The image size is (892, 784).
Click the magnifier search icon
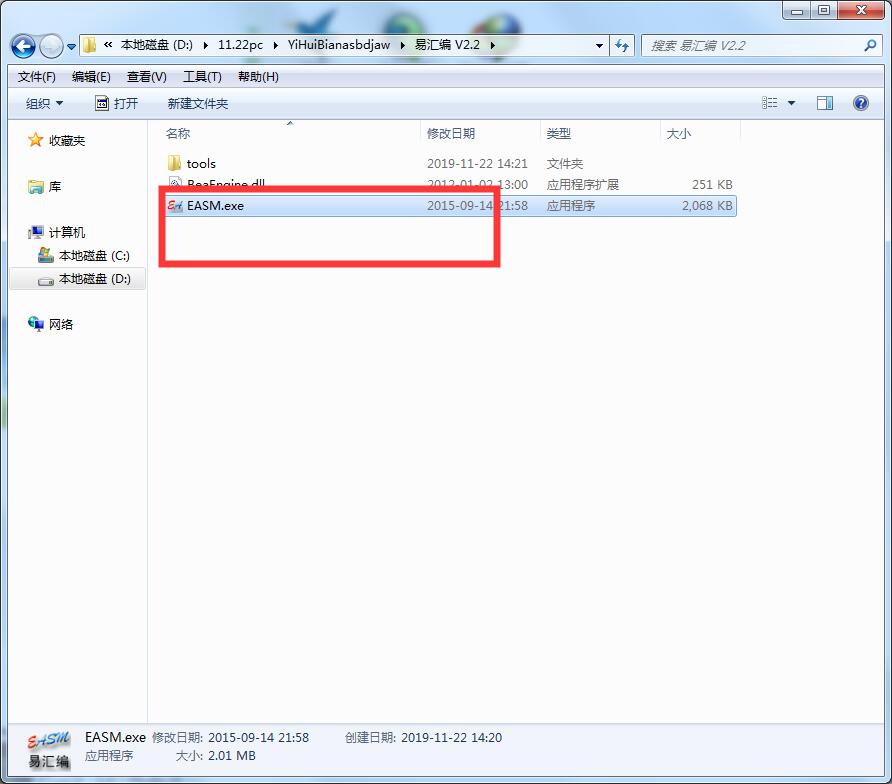pyautogui.click(x=870, y=46)
